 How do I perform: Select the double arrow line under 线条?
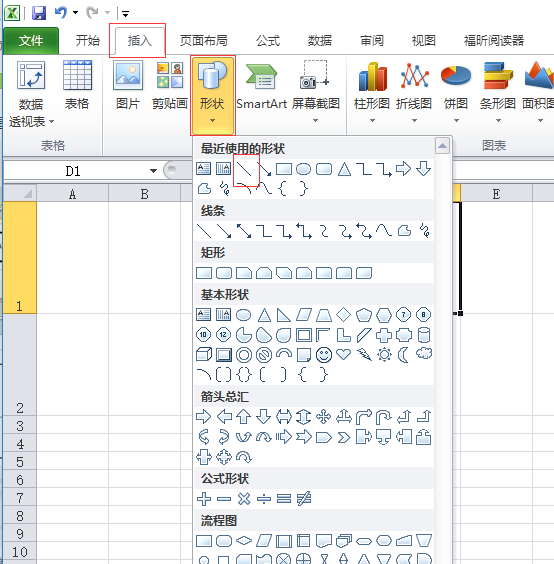244,231
